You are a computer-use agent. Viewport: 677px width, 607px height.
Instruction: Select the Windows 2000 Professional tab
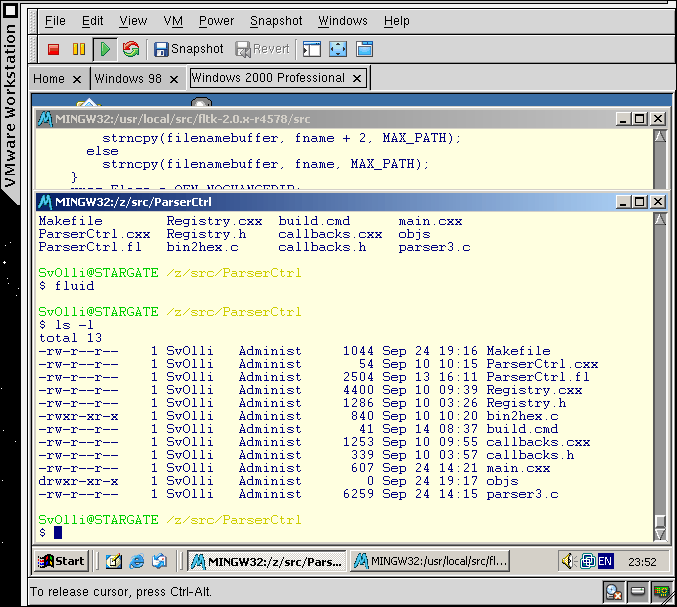(x=268, y=78)
